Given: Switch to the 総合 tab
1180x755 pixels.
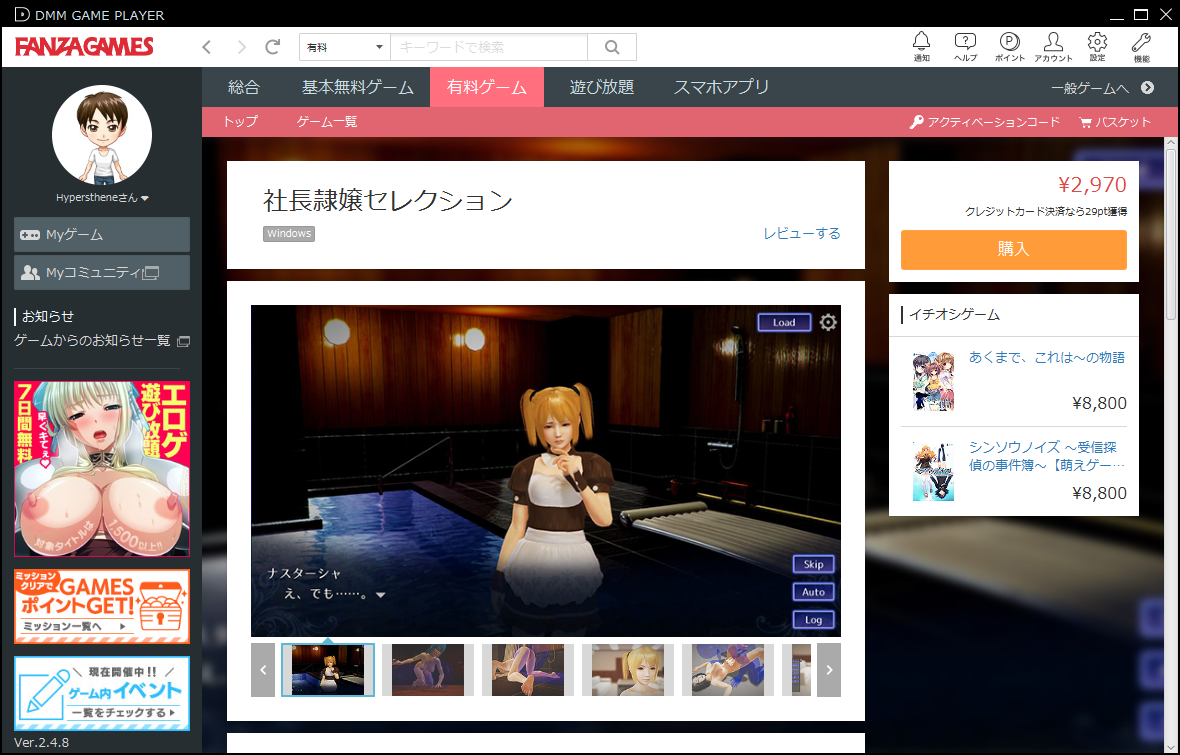Looking at the screenshot, I should tap(244, 87).
